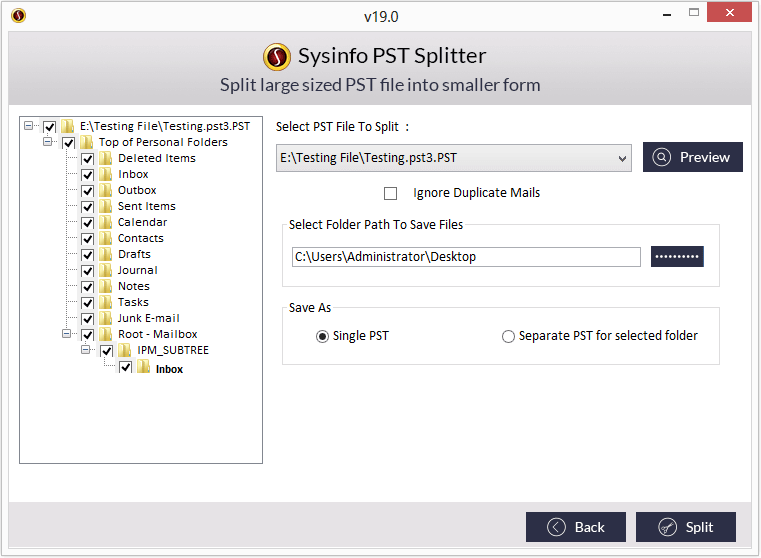
Task: Select the Tasks folder label
Action: pyautogui.click(x=133, y=302)
